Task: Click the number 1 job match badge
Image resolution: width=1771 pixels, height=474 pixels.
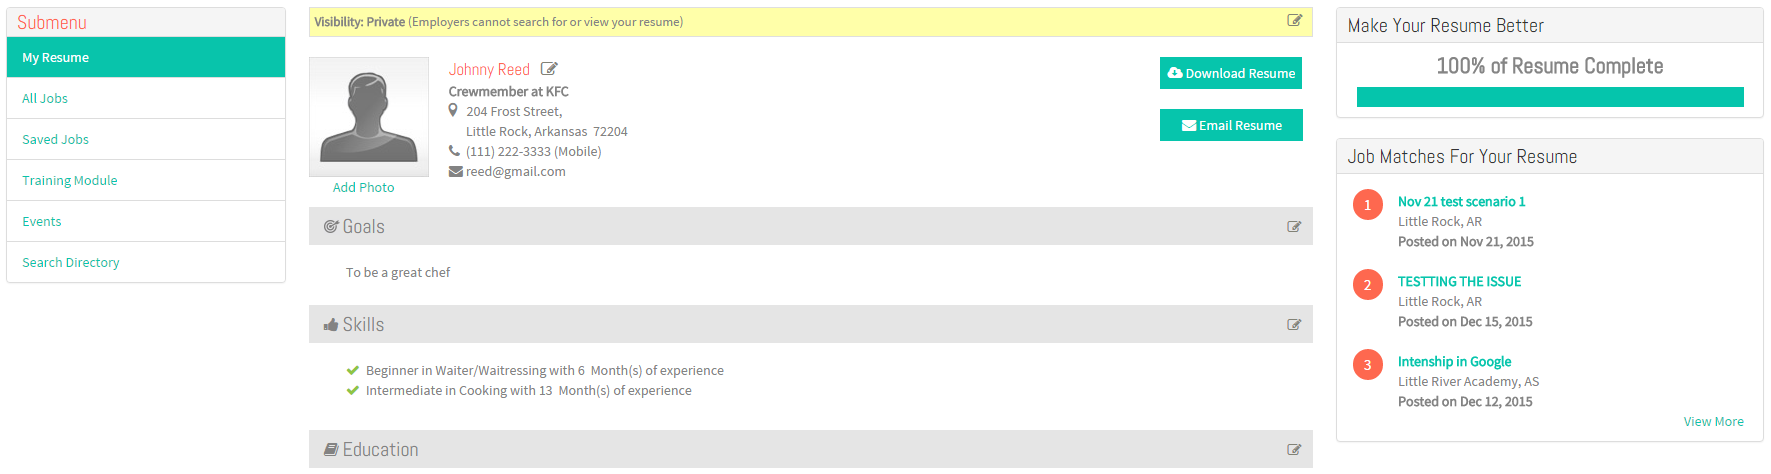Action: [1368, 205]
